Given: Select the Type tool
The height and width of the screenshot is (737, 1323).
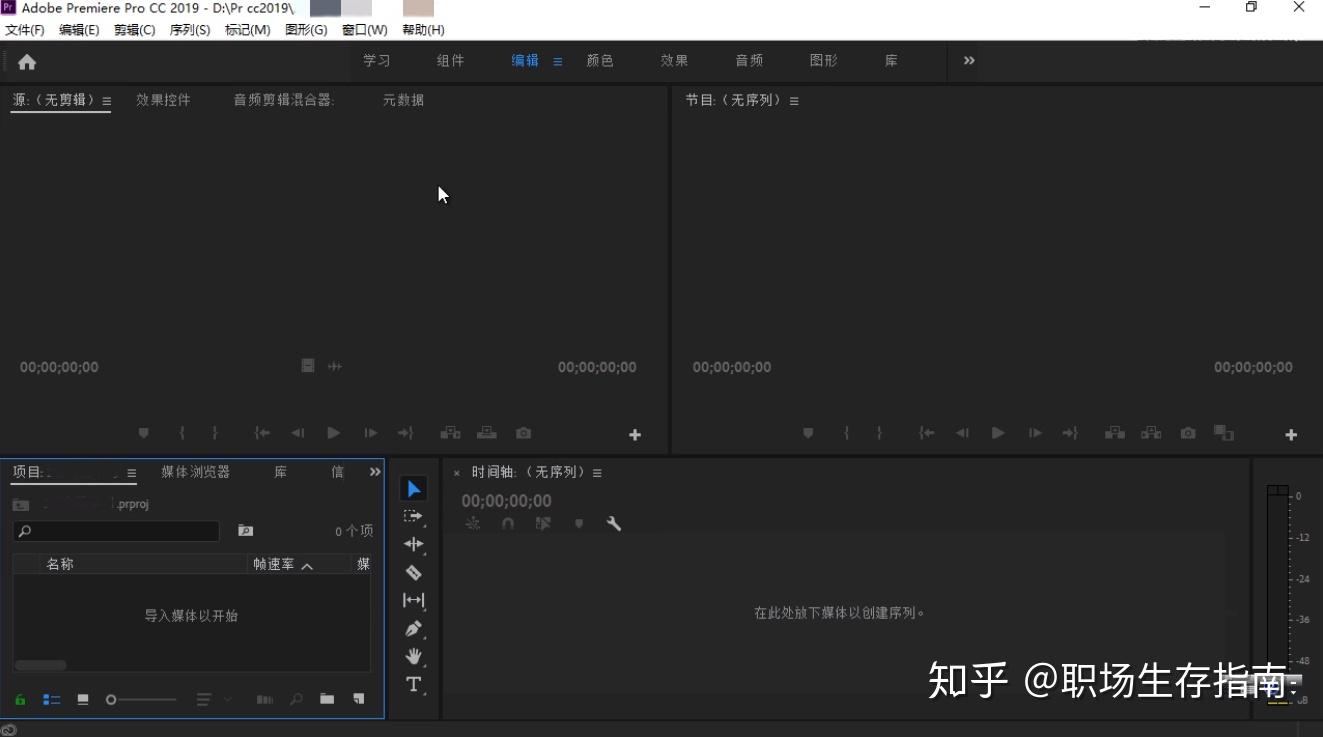Looking at the screenshot, I should click(414, 685).
